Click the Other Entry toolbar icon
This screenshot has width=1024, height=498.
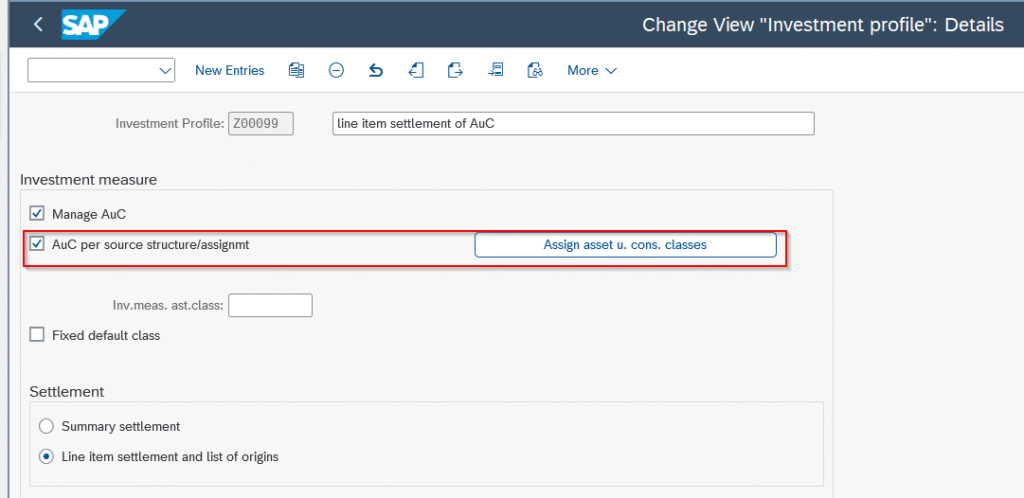[x=495, y=70]
